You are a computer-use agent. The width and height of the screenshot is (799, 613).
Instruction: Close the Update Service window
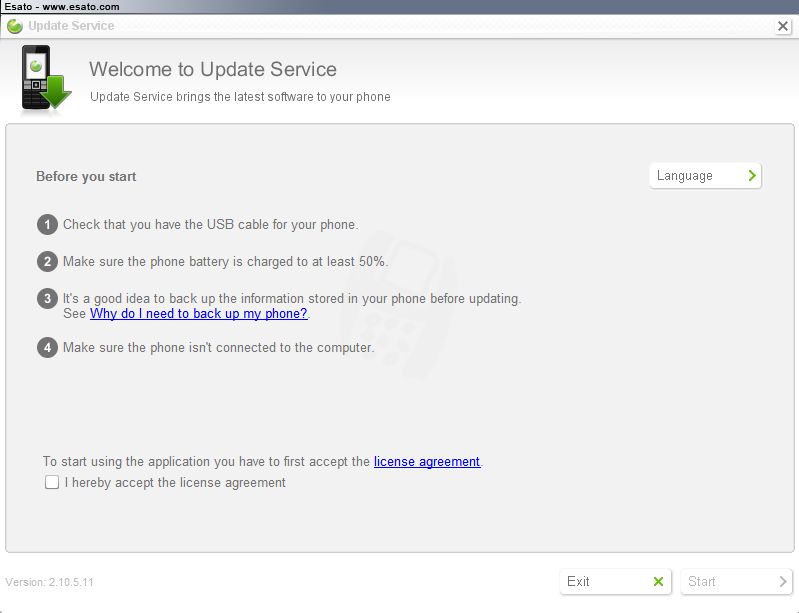[x=783, y=26]
